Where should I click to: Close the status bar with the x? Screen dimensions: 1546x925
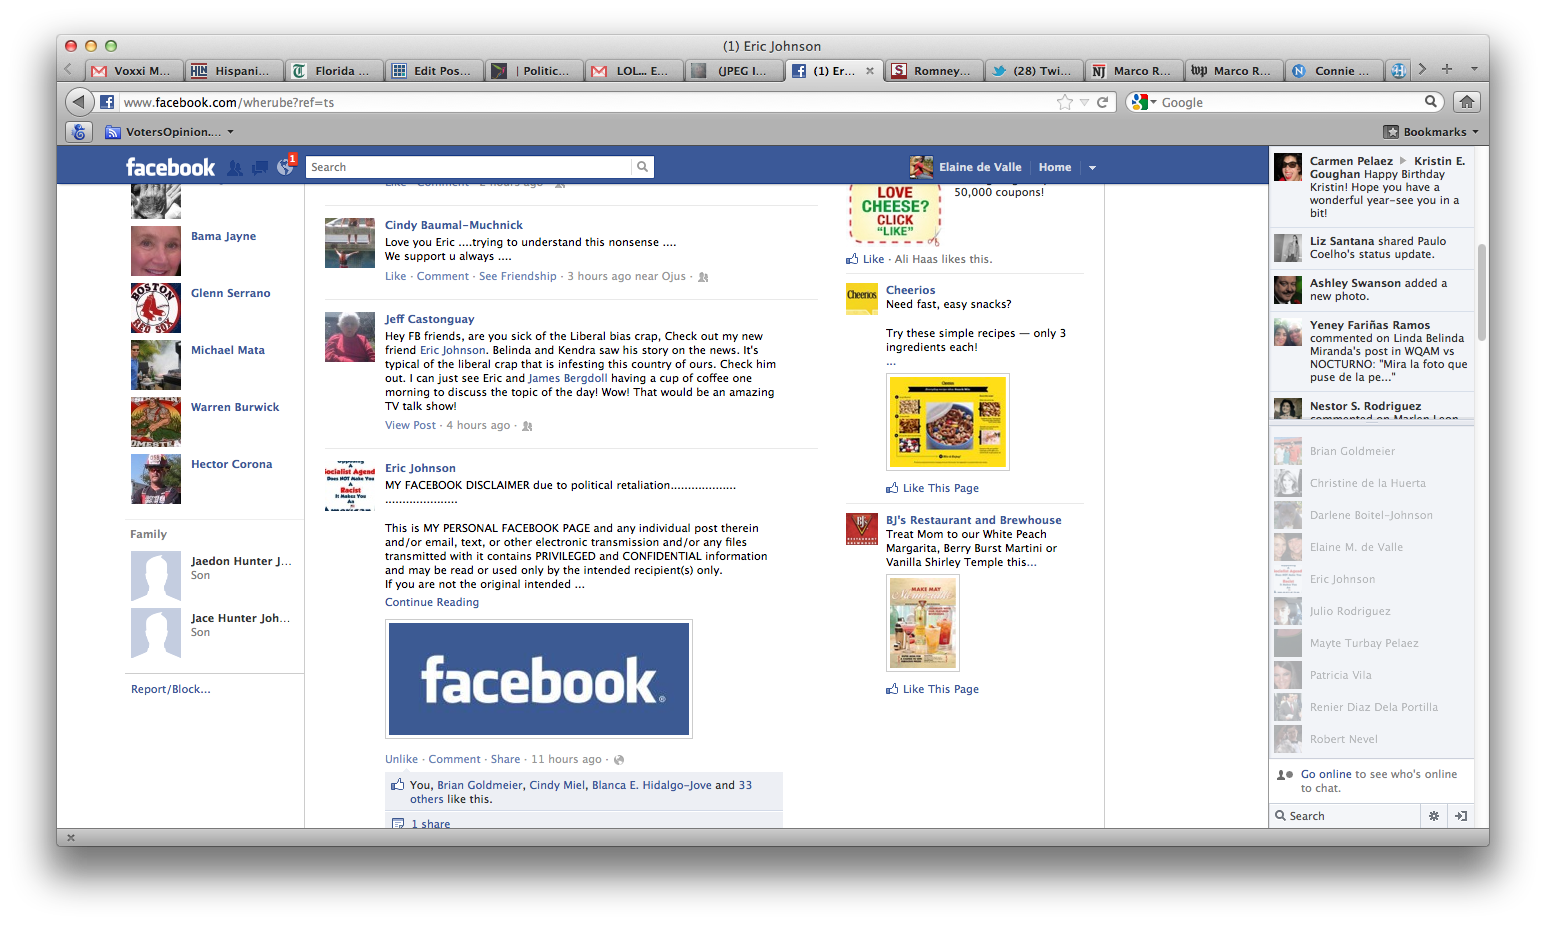click(x=71, y=837)
